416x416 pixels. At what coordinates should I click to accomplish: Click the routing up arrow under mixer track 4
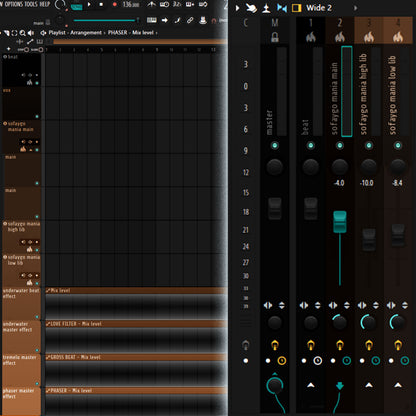398,385
